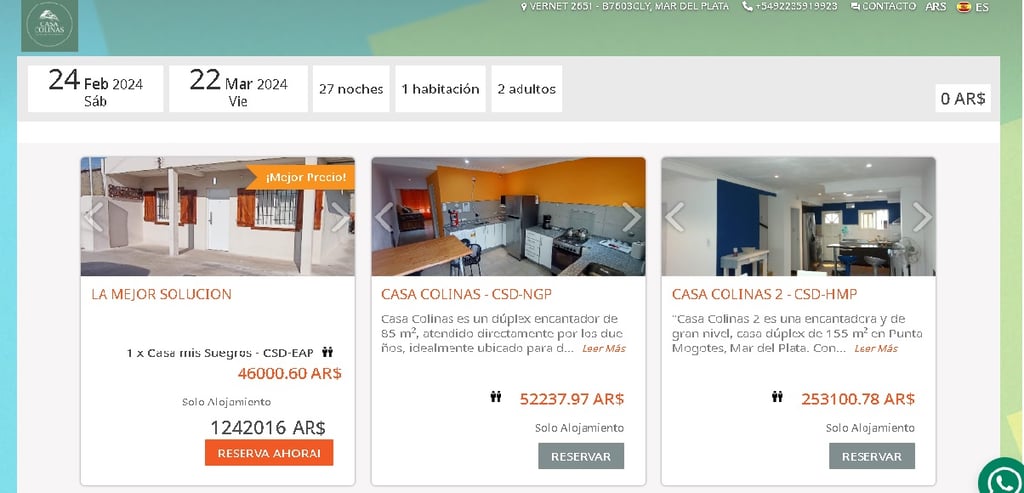Change check-out date 22 Mar 2024

pos(238,89)
